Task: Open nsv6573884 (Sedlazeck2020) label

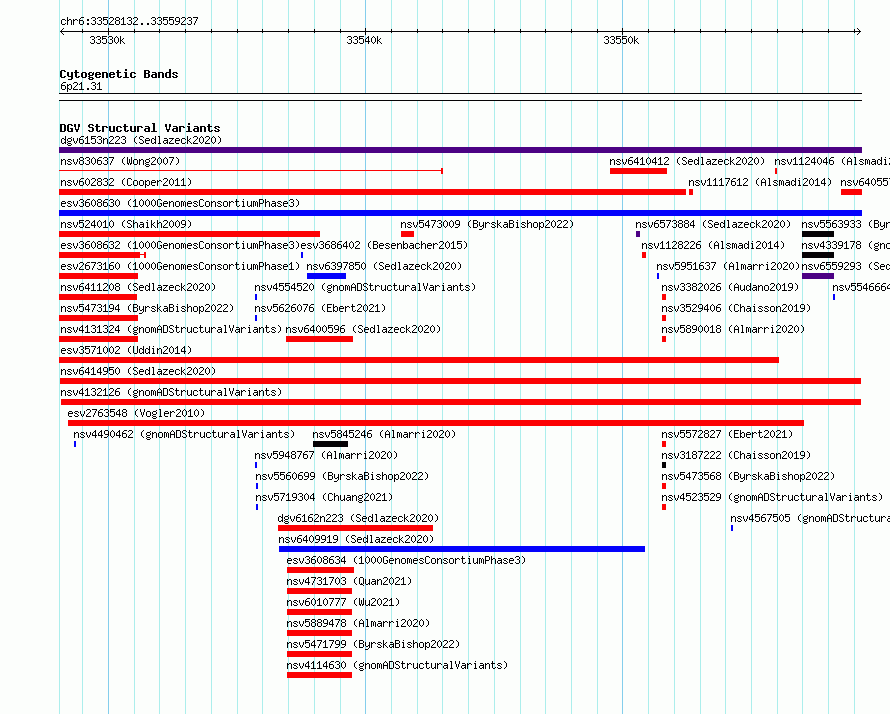Action: point(713,224)
